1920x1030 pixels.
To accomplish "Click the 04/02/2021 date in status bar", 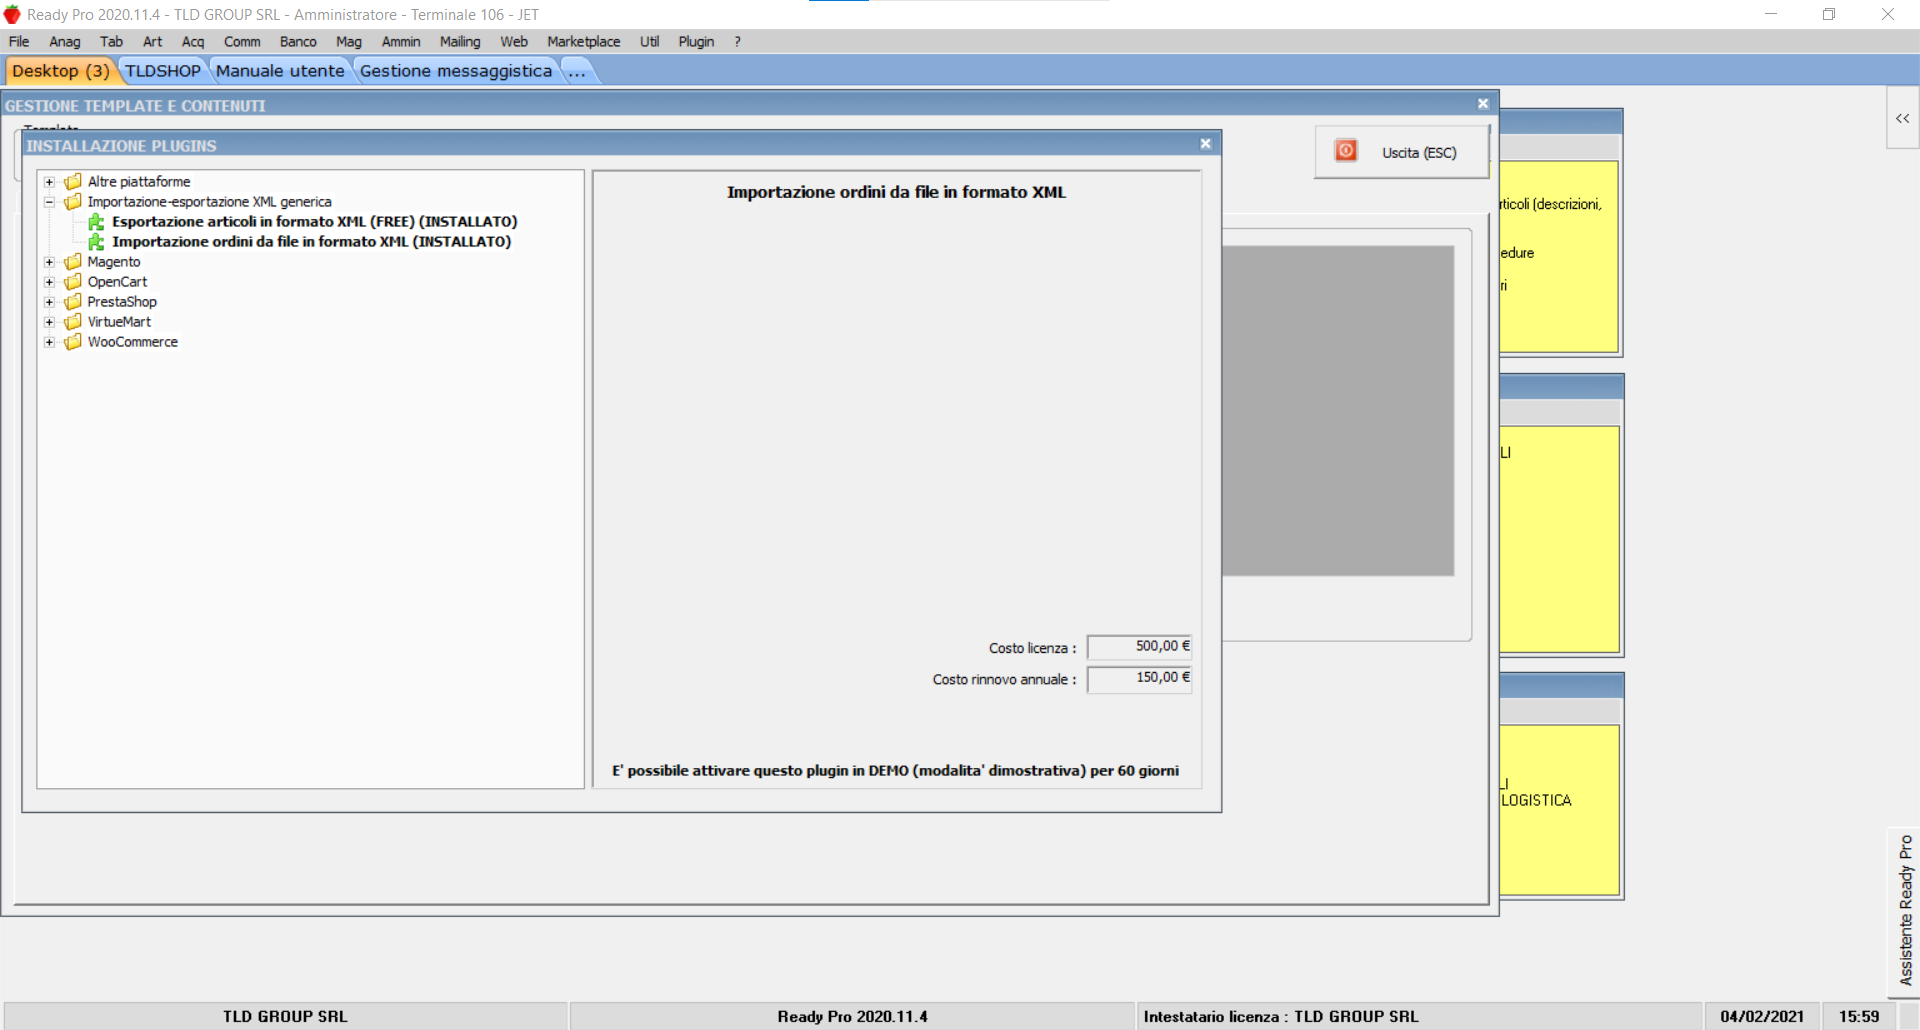I will pyautogui.click(x=1762, y=1016).
